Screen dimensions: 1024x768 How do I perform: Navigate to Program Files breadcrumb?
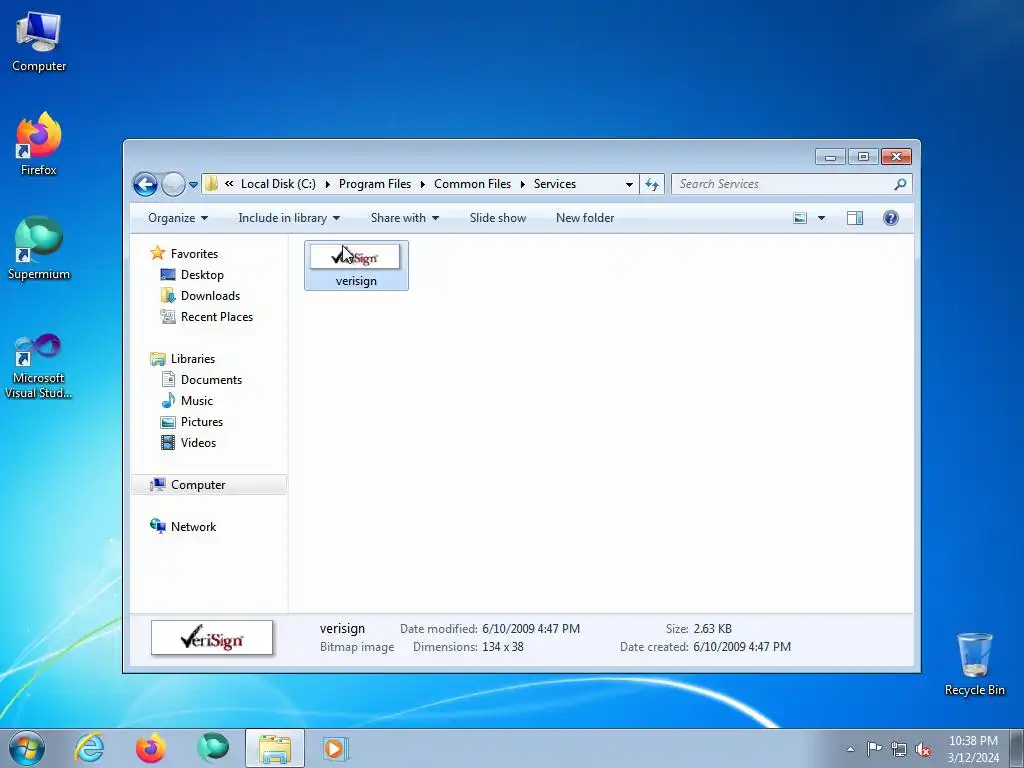click(375, 184)
